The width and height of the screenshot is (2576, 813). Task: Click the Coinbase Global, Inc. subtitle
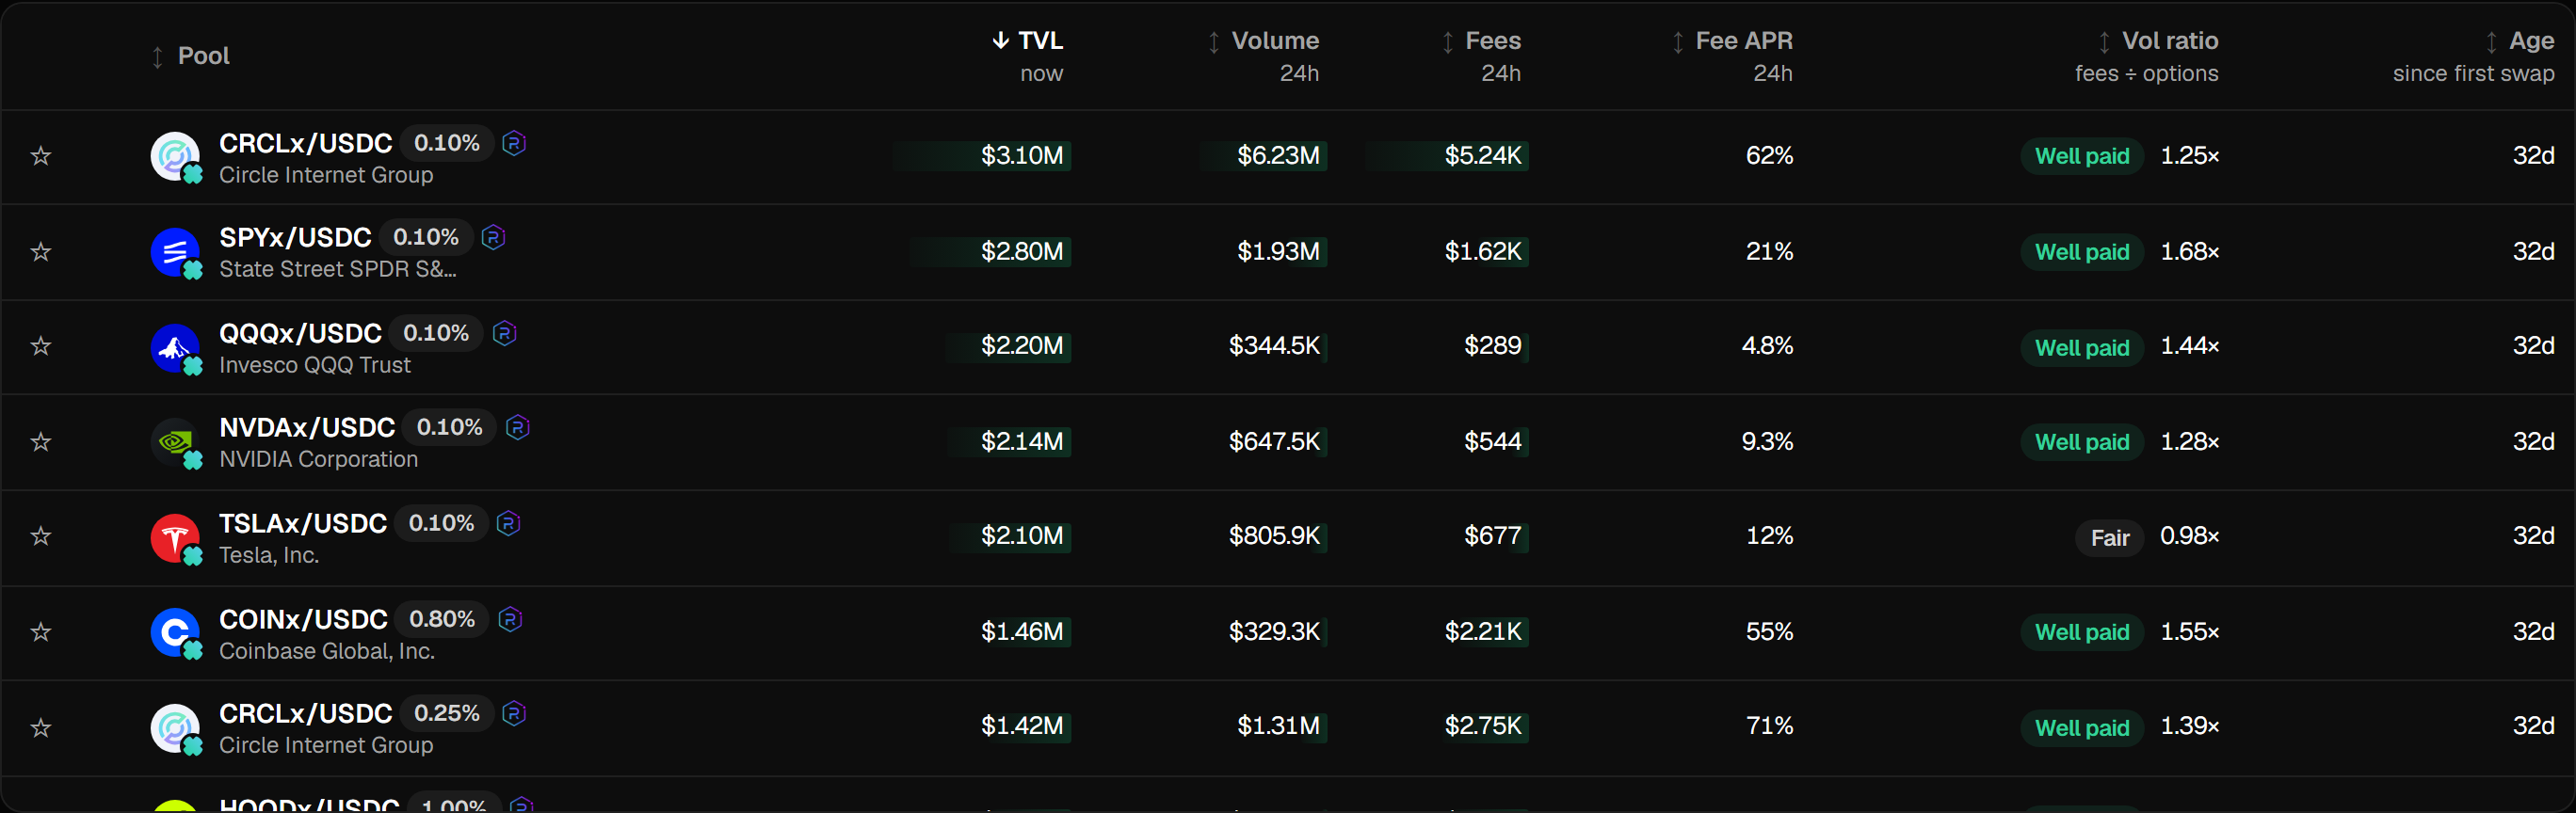pos(327,652)
